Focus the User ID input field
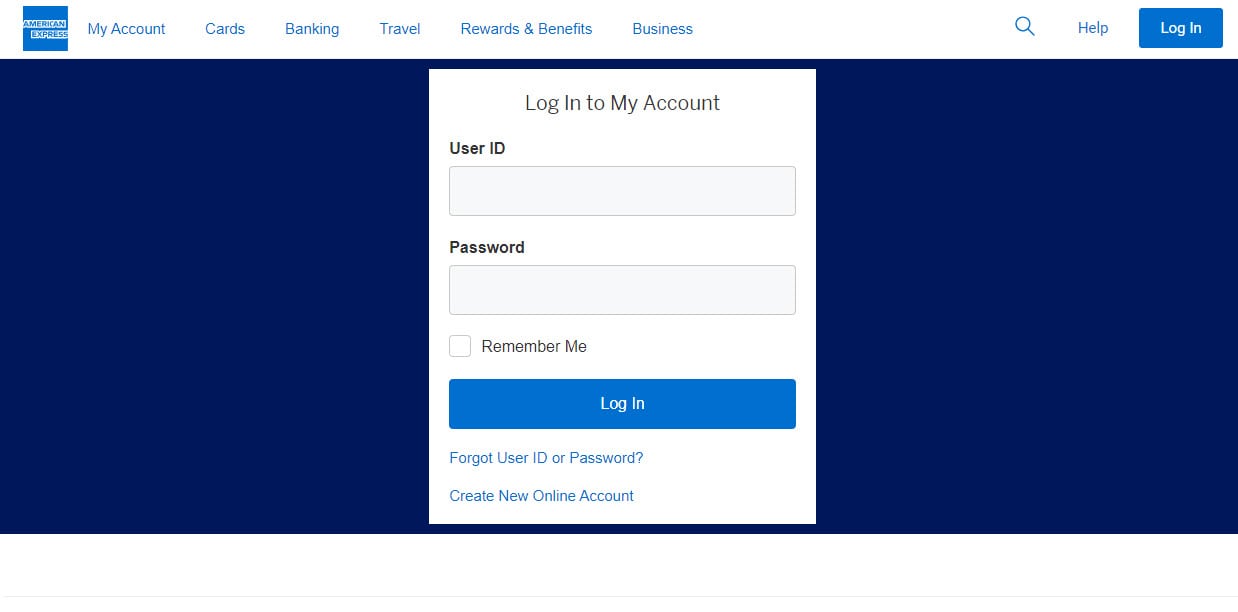Image resolution: width=1238 pixels, height=612 pixels. pyautogui.click(x=622, y=191)
